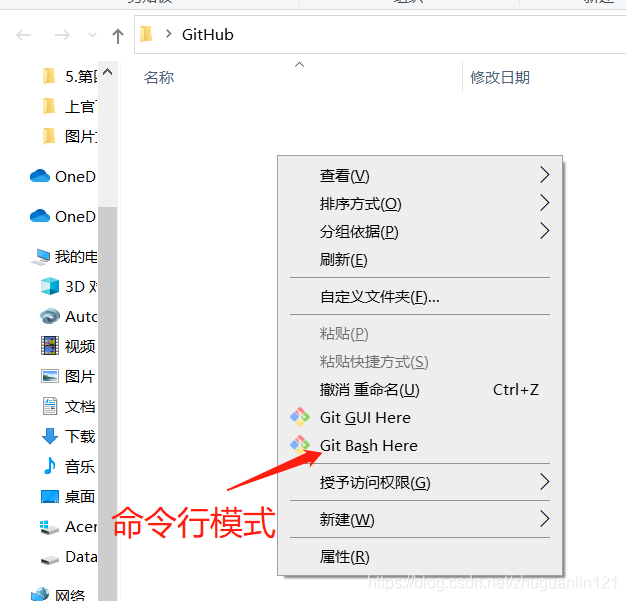Click the folder icon in address bar
This screenshot has width=626, height=601.
pos(146,34)
